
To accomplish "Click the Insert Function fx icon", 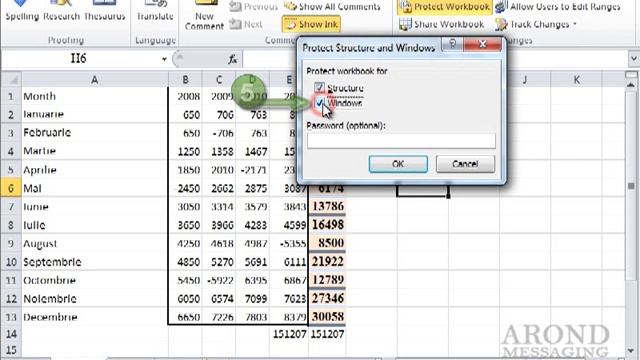I will tap(232, 60).
